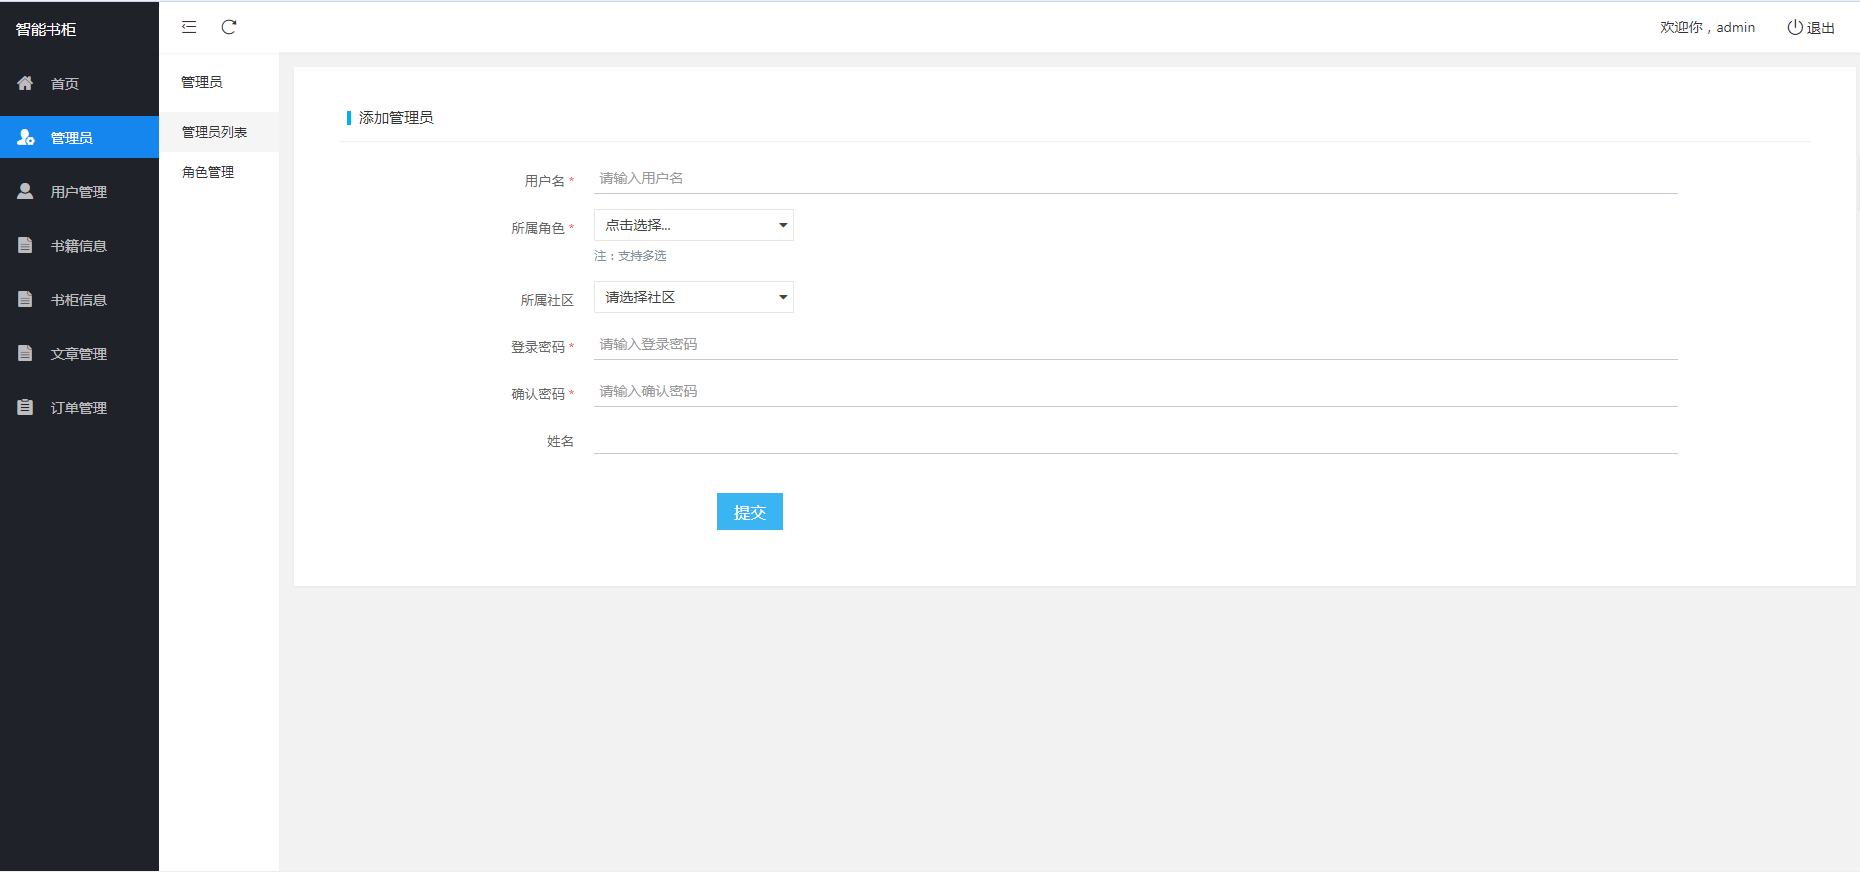Collapse the sidebar with the menu toggle icon
Screen dimensions: 1860x872
coord(189,27)
